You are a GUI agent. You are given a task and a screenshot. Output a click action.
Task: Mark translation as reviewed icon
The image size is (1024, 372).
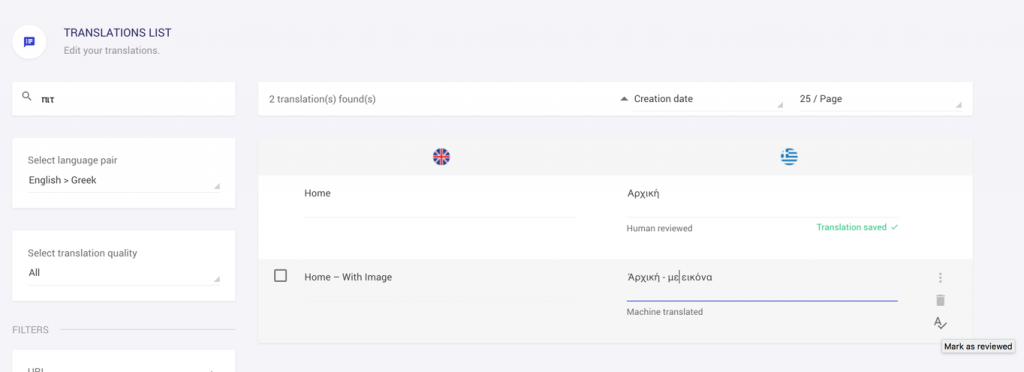940,322
